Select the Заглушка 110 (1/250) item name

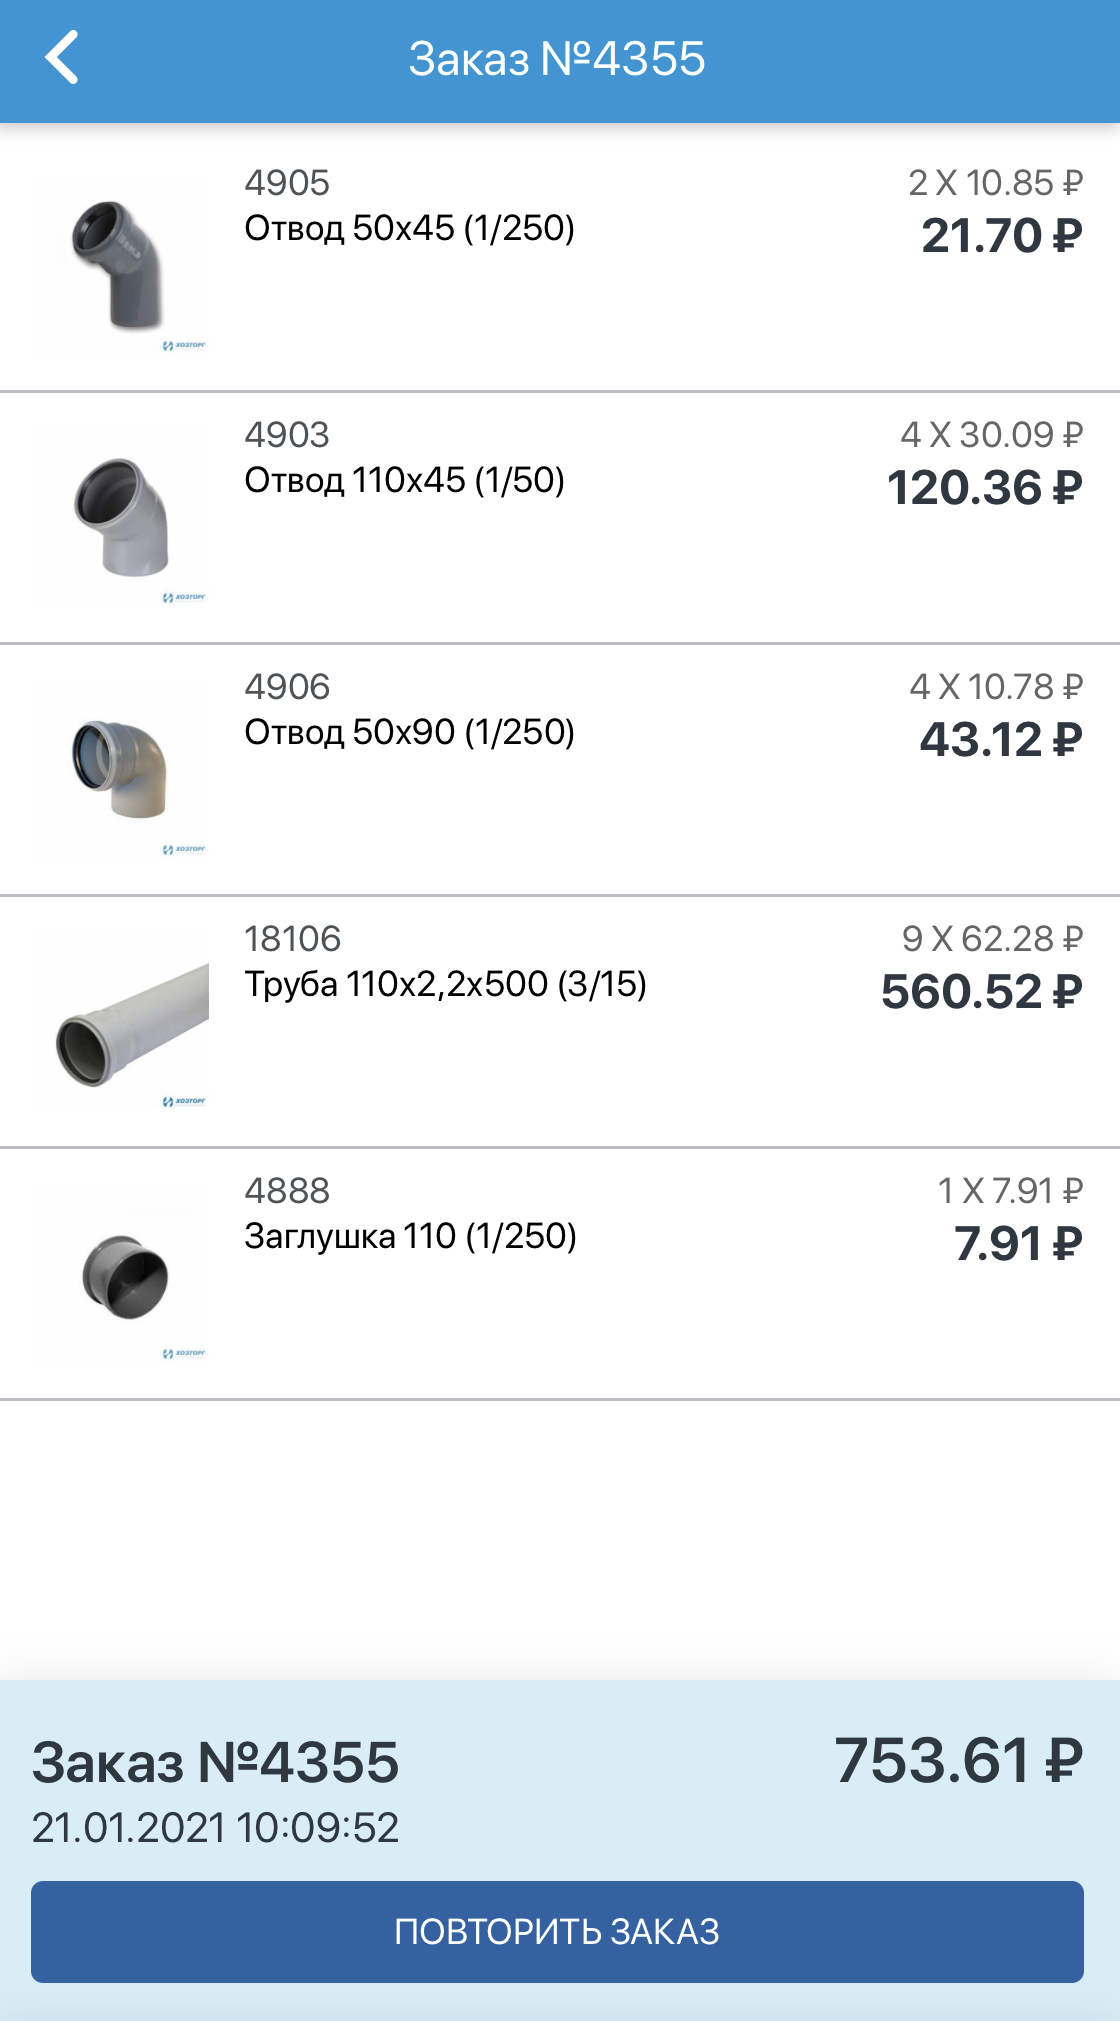410,1237
